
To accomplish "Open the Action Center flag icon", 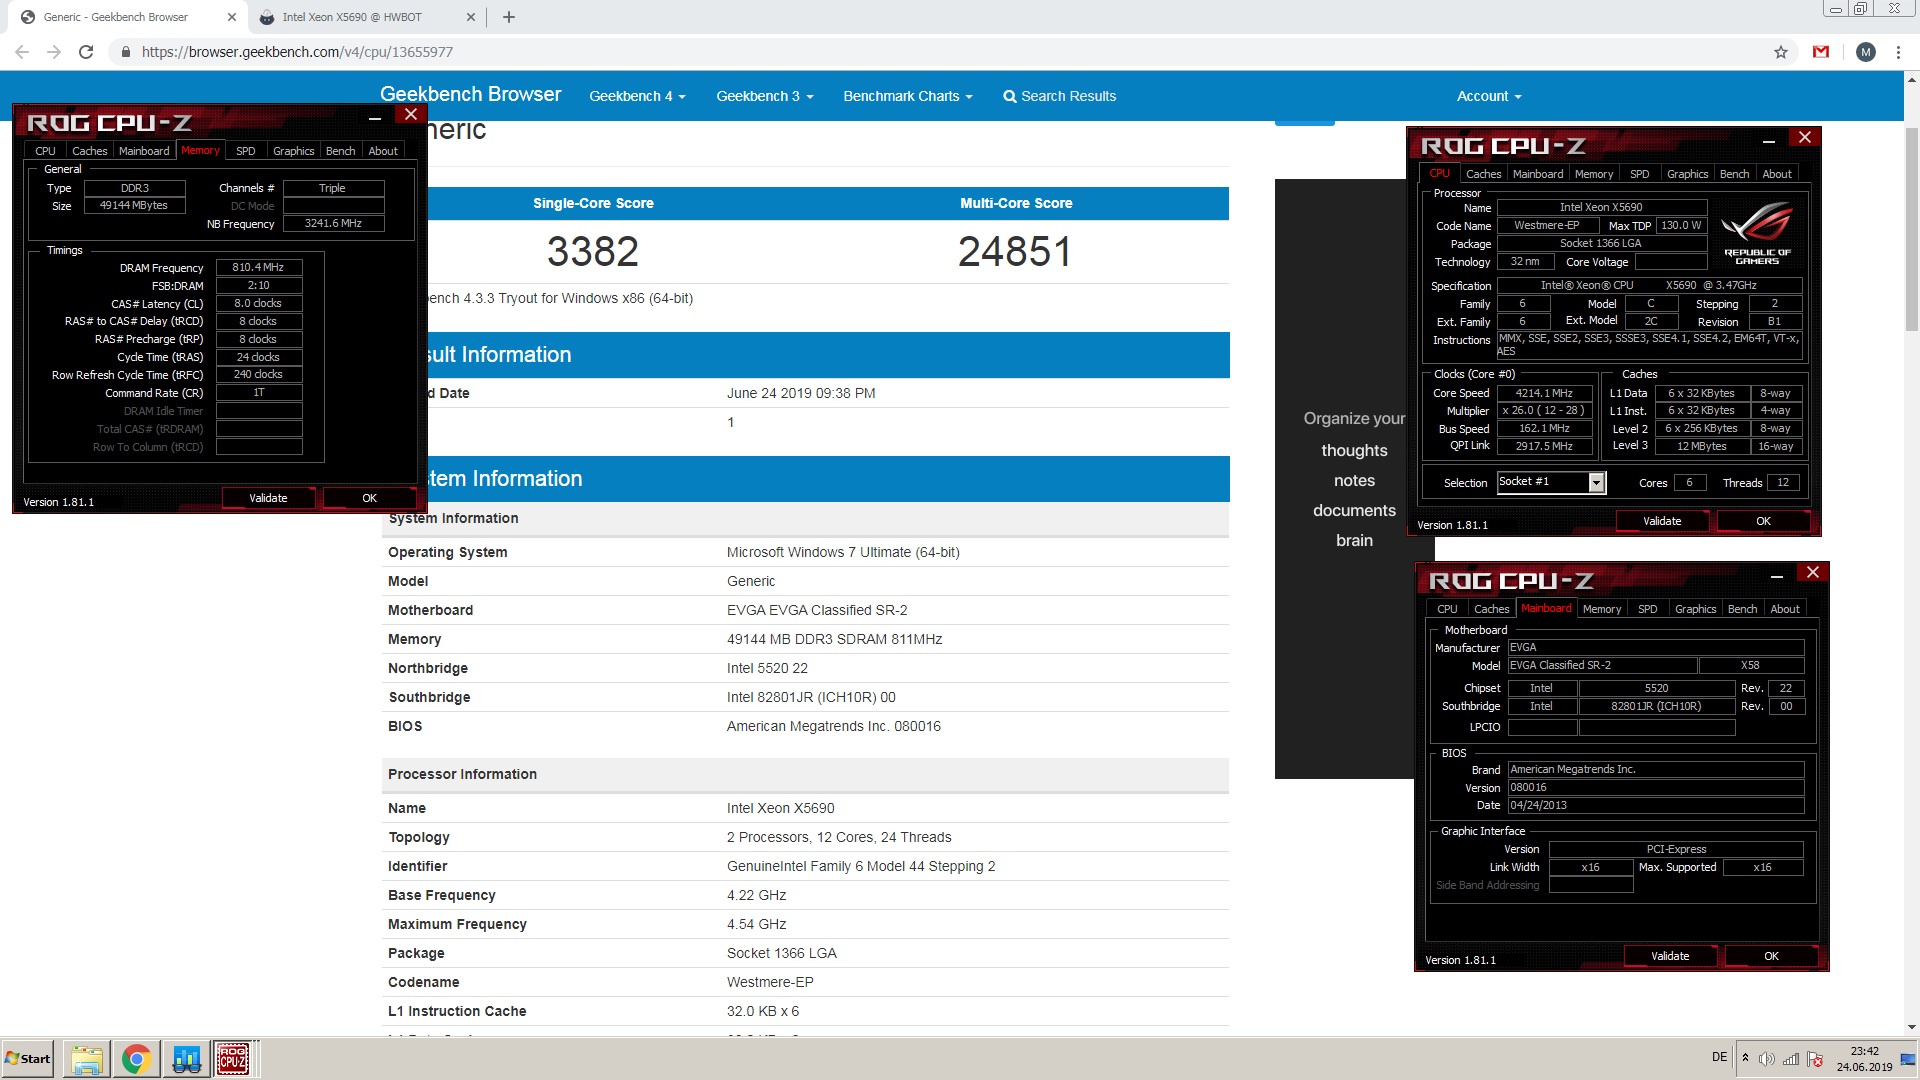I will click(x=1815, y=1059).
